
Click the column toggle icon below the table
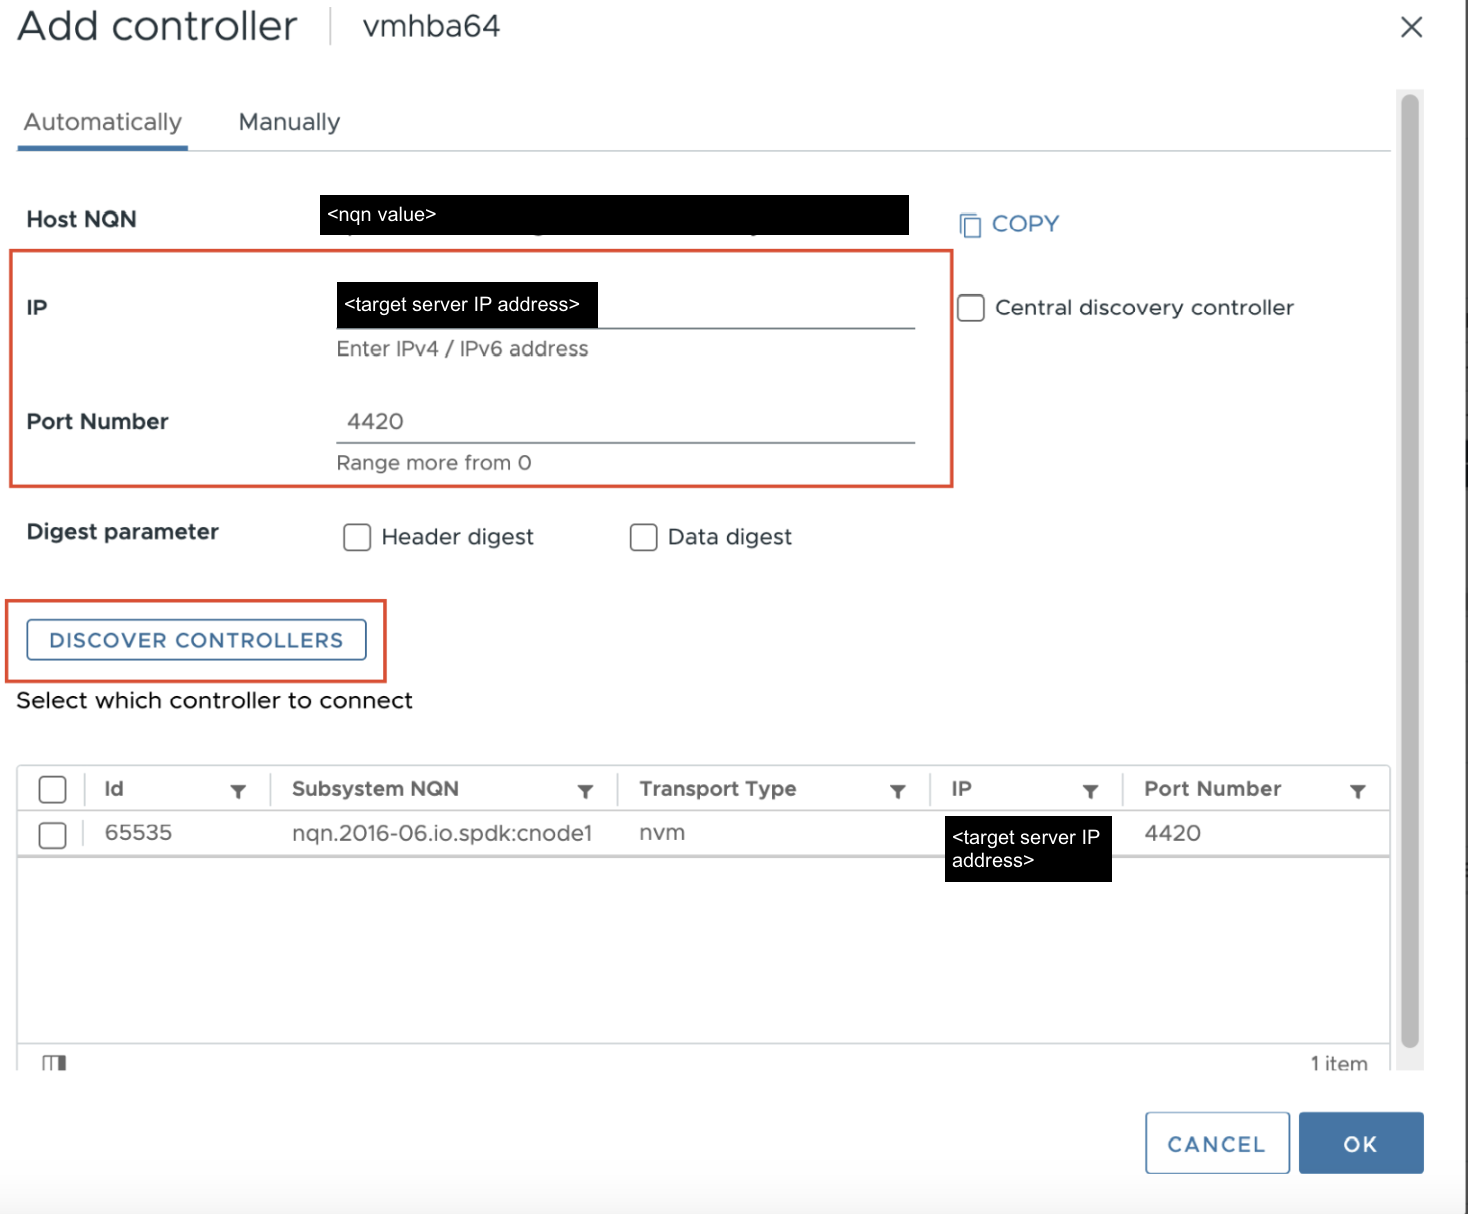click(x=54, y=1062)
